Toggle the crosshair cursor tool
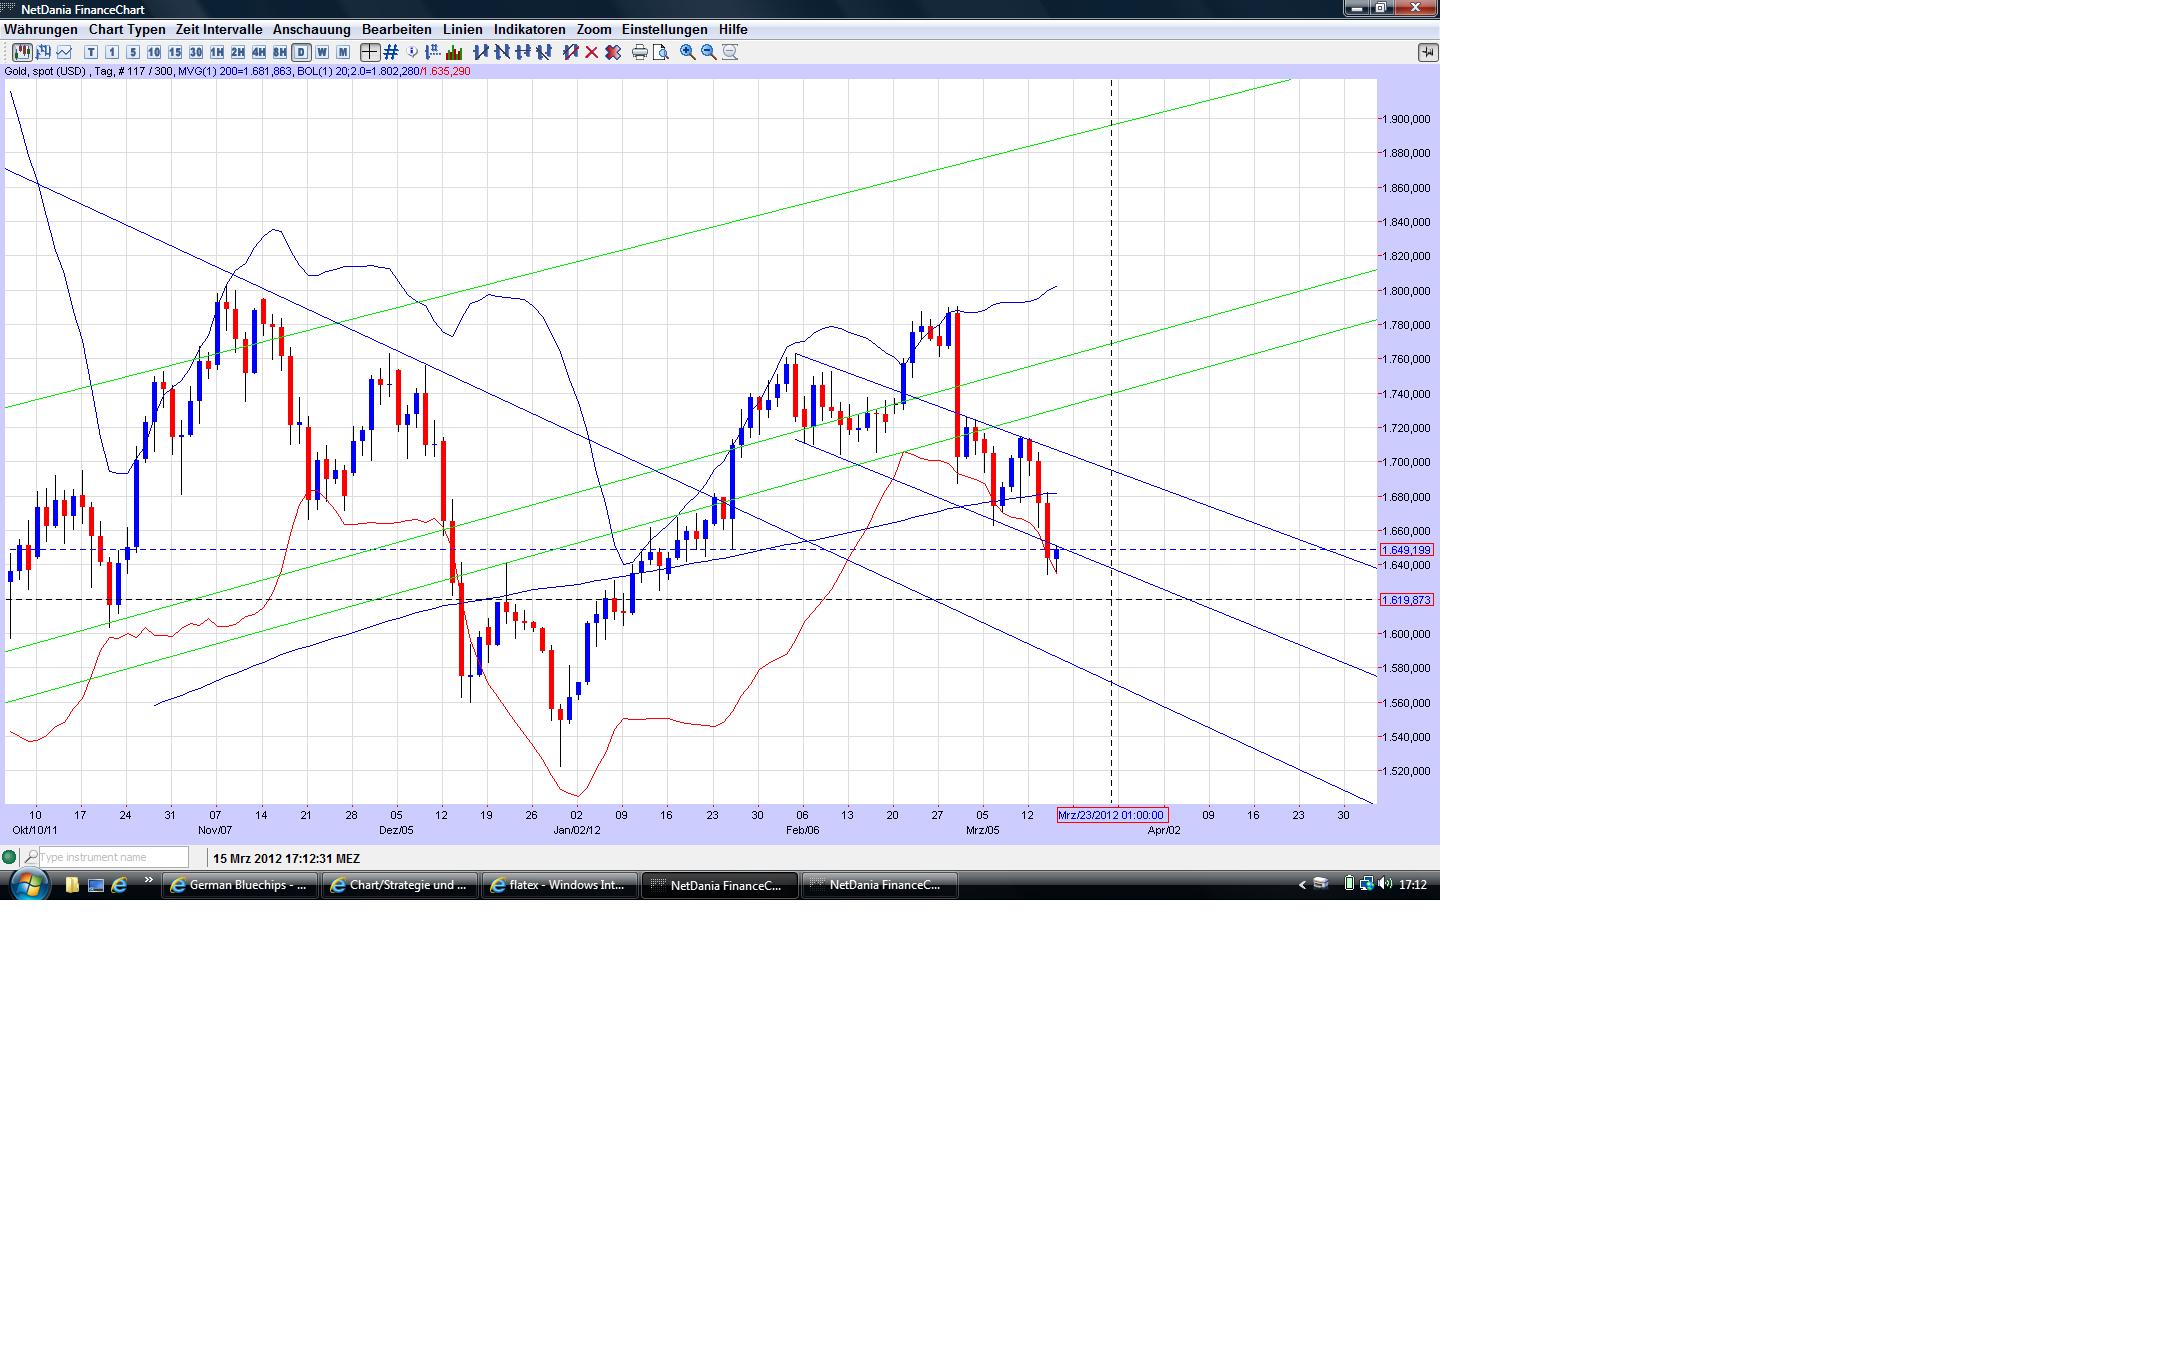2160x1350 pixels. point(370,52)
